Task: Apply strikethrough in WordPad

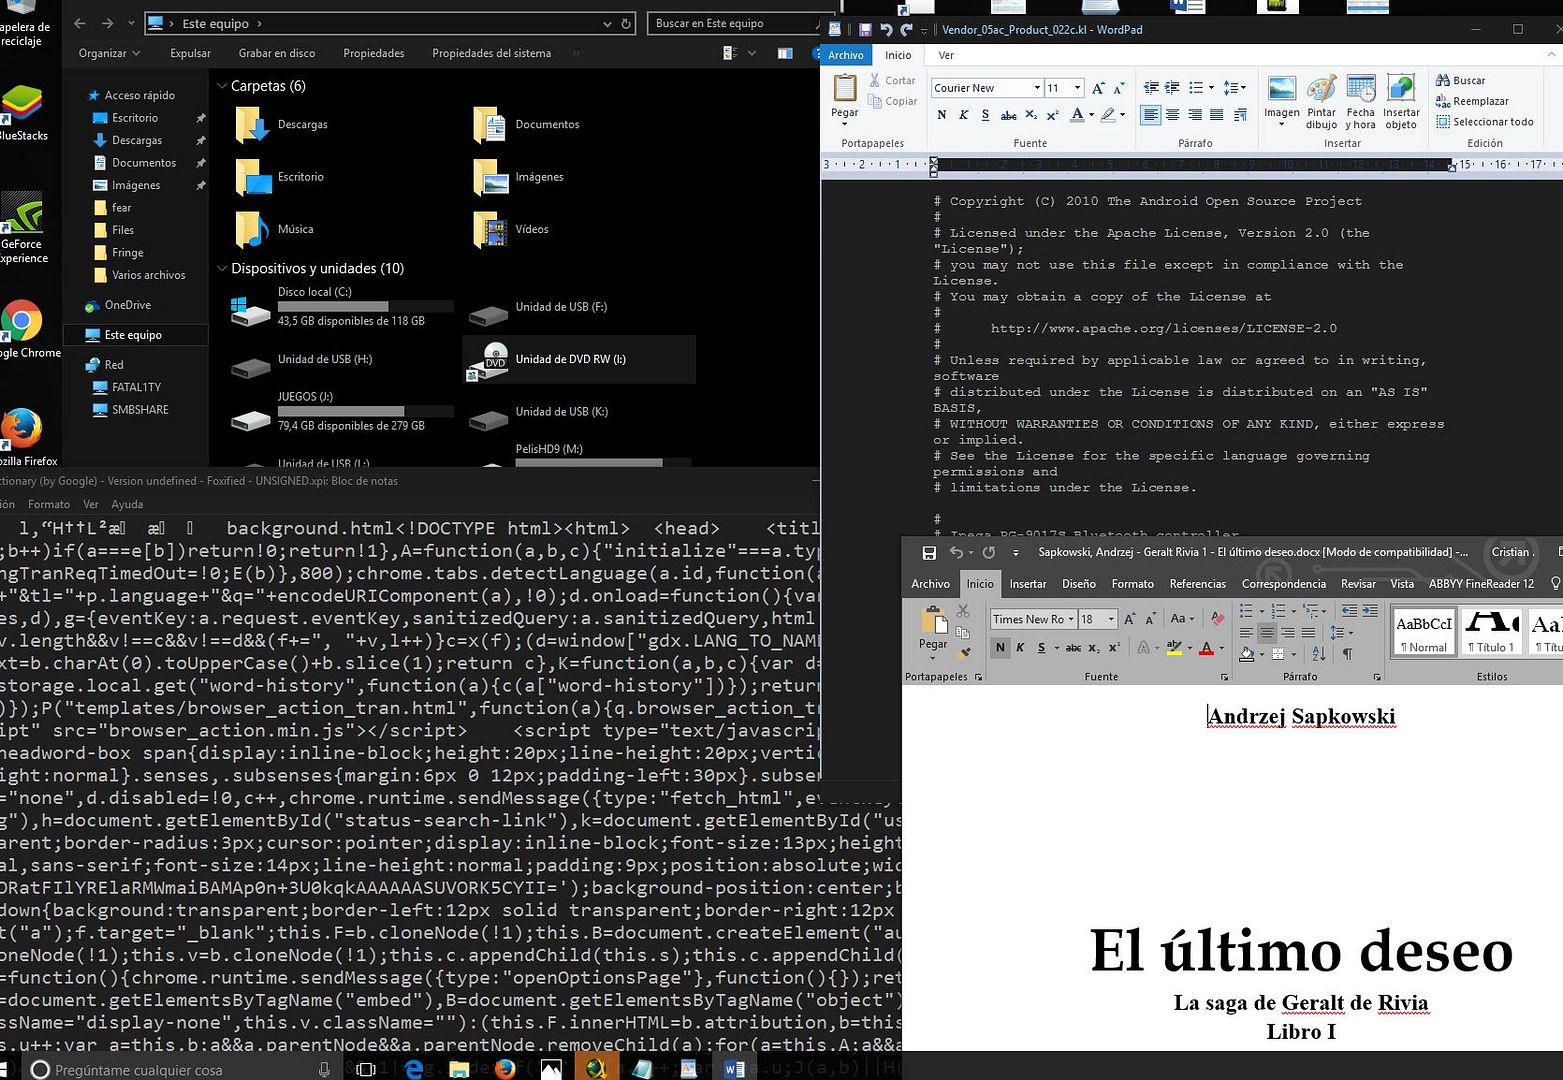Action: pyautogui.click(x=1008, y=115)
